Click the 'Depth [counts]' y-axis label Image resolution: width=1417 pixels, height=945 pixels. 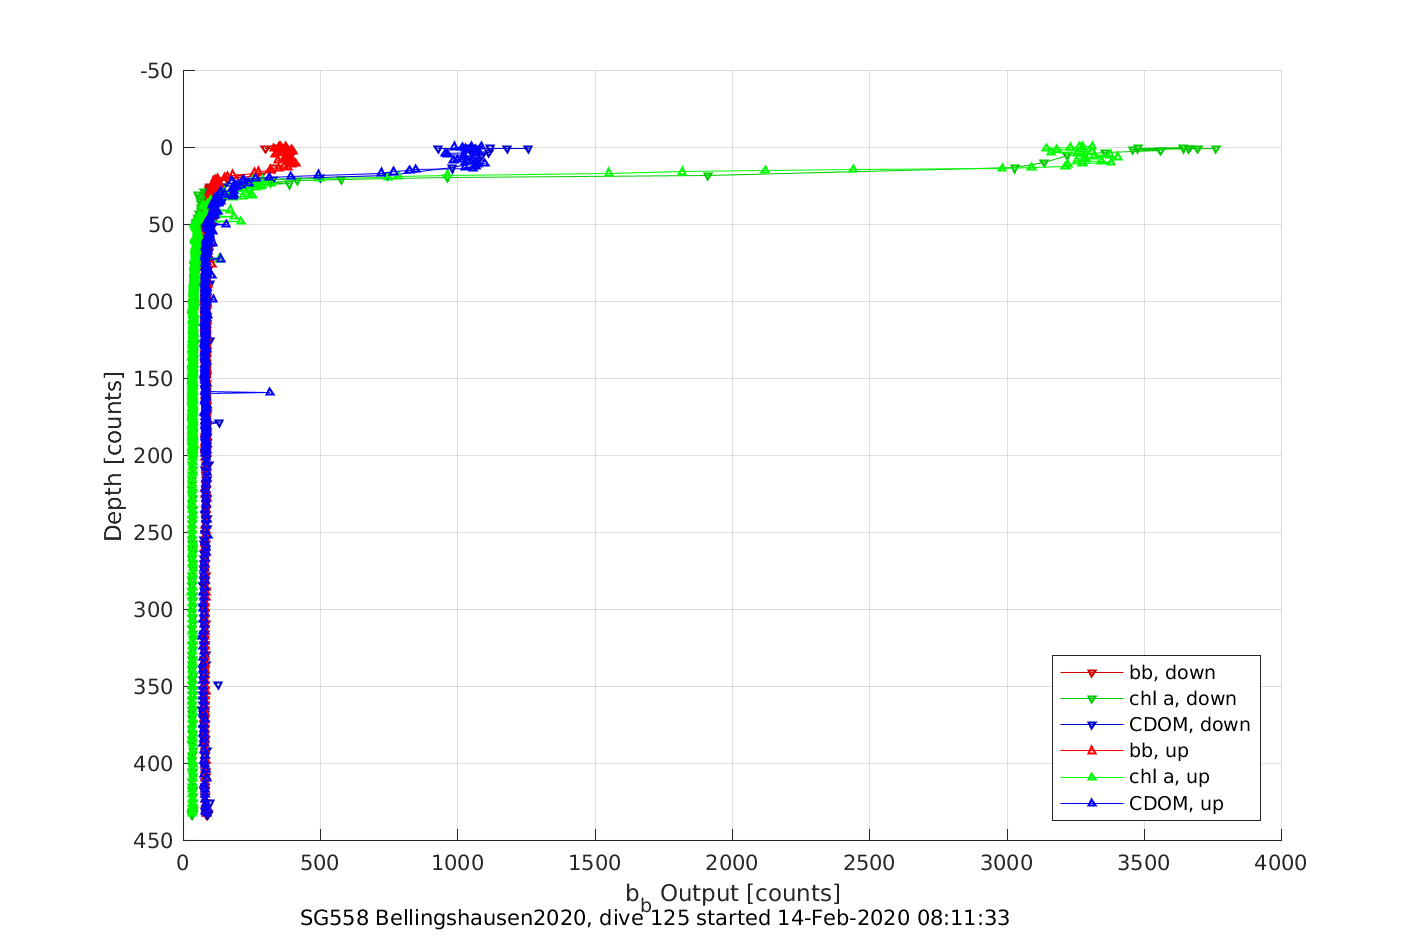click(113, 456)
